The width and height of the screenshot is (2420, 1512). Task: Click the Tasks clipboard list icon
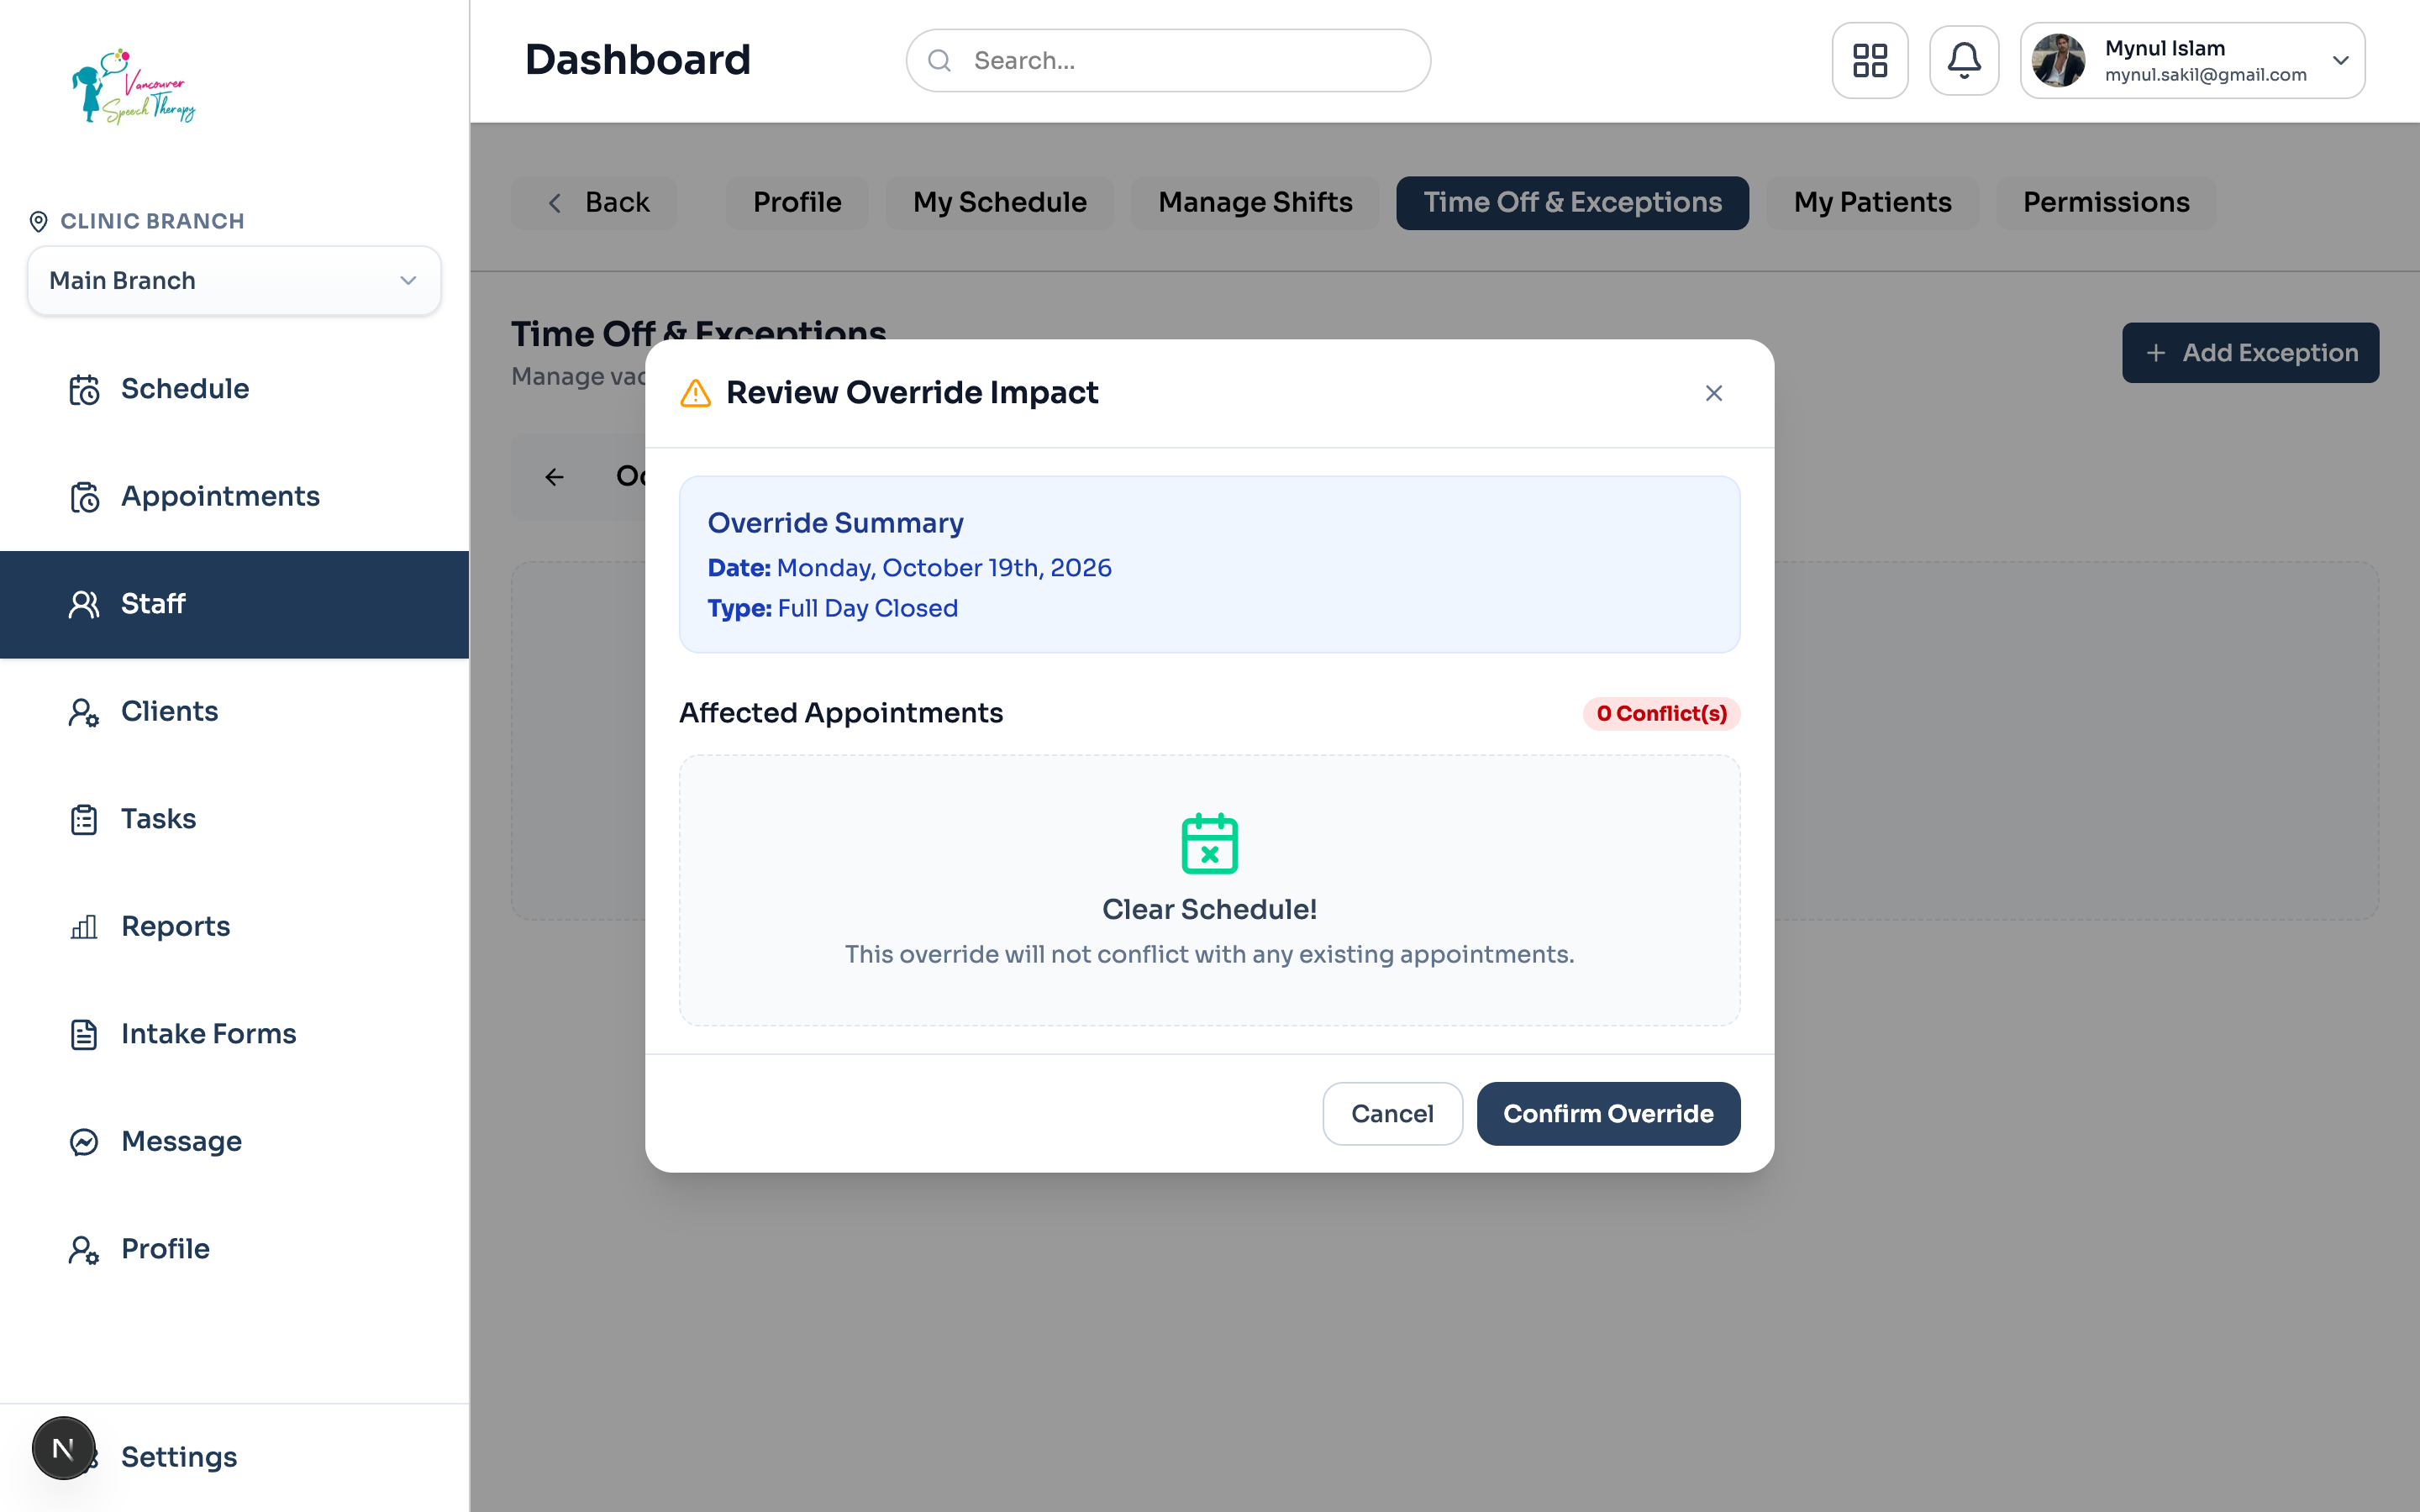tap(84, 819)
